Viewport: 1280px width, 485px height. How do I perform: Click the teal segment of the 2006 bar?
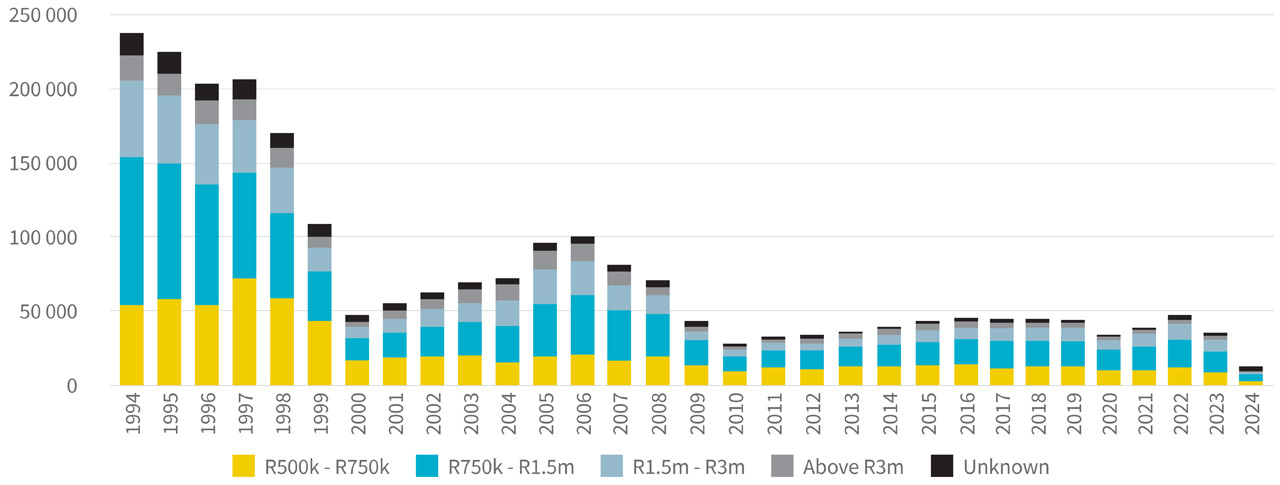583,324
